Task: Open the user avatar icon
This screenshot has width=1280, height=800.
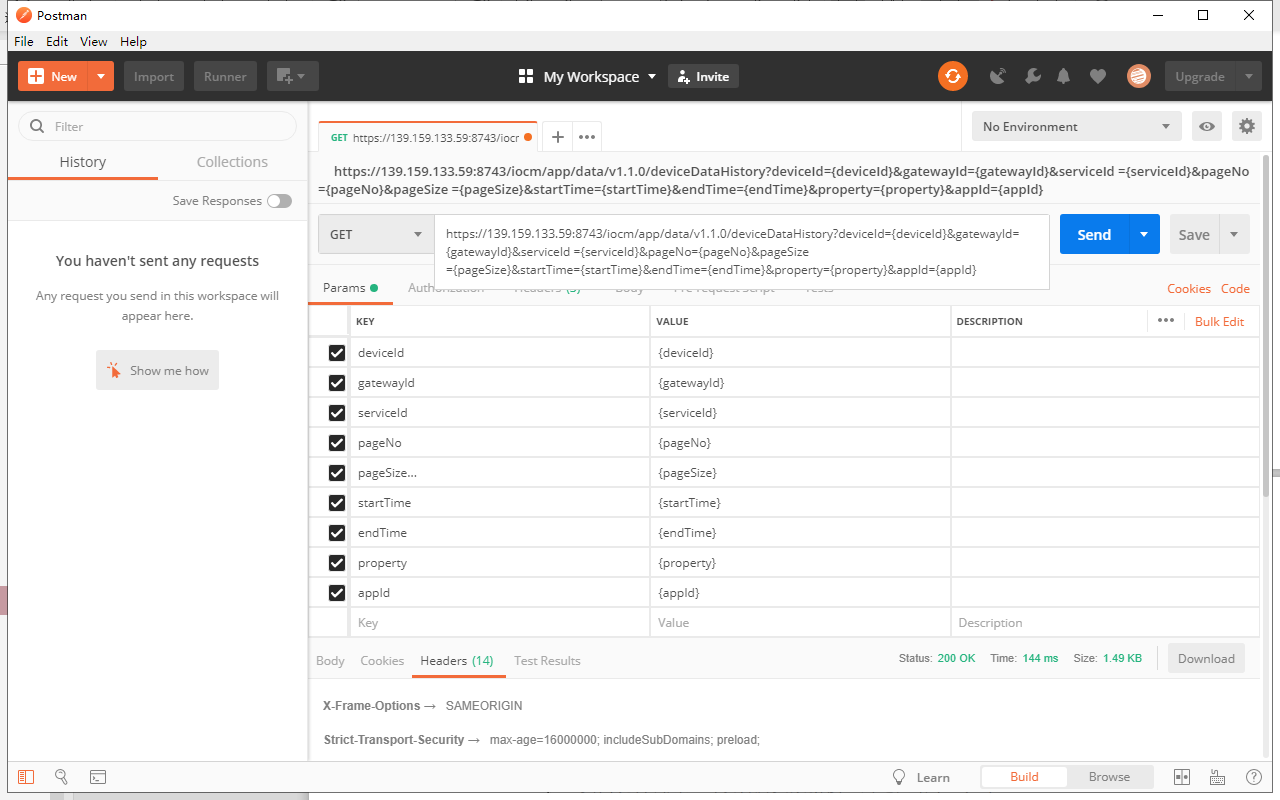Action: pos(1138,76)
